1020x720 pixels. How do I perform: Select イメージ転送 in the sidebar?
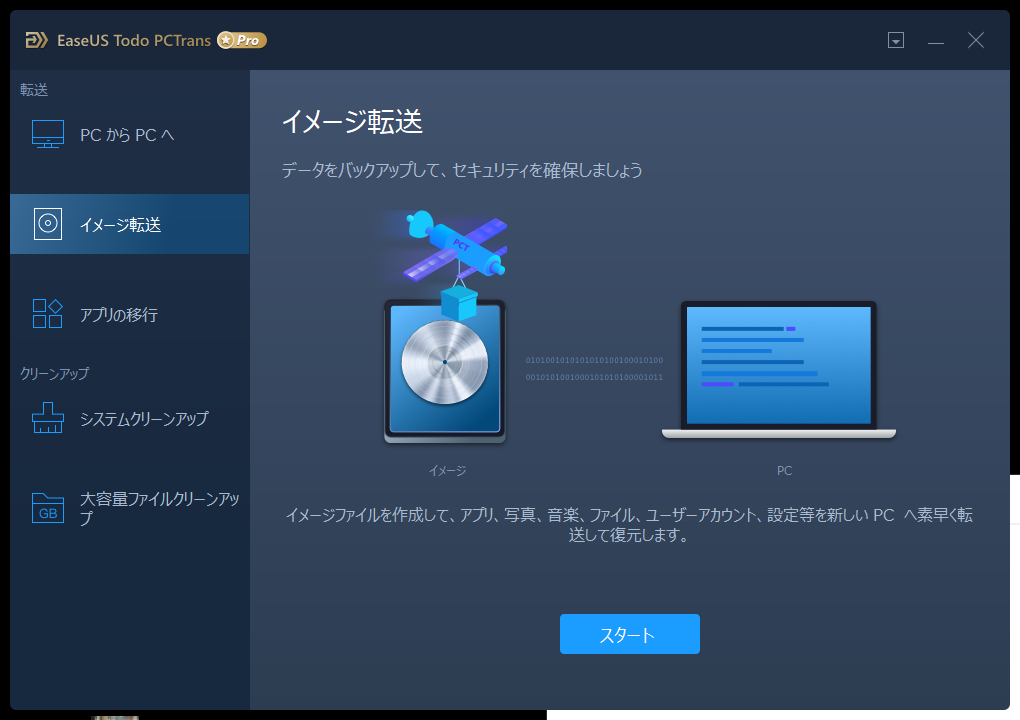click(129, 224)
